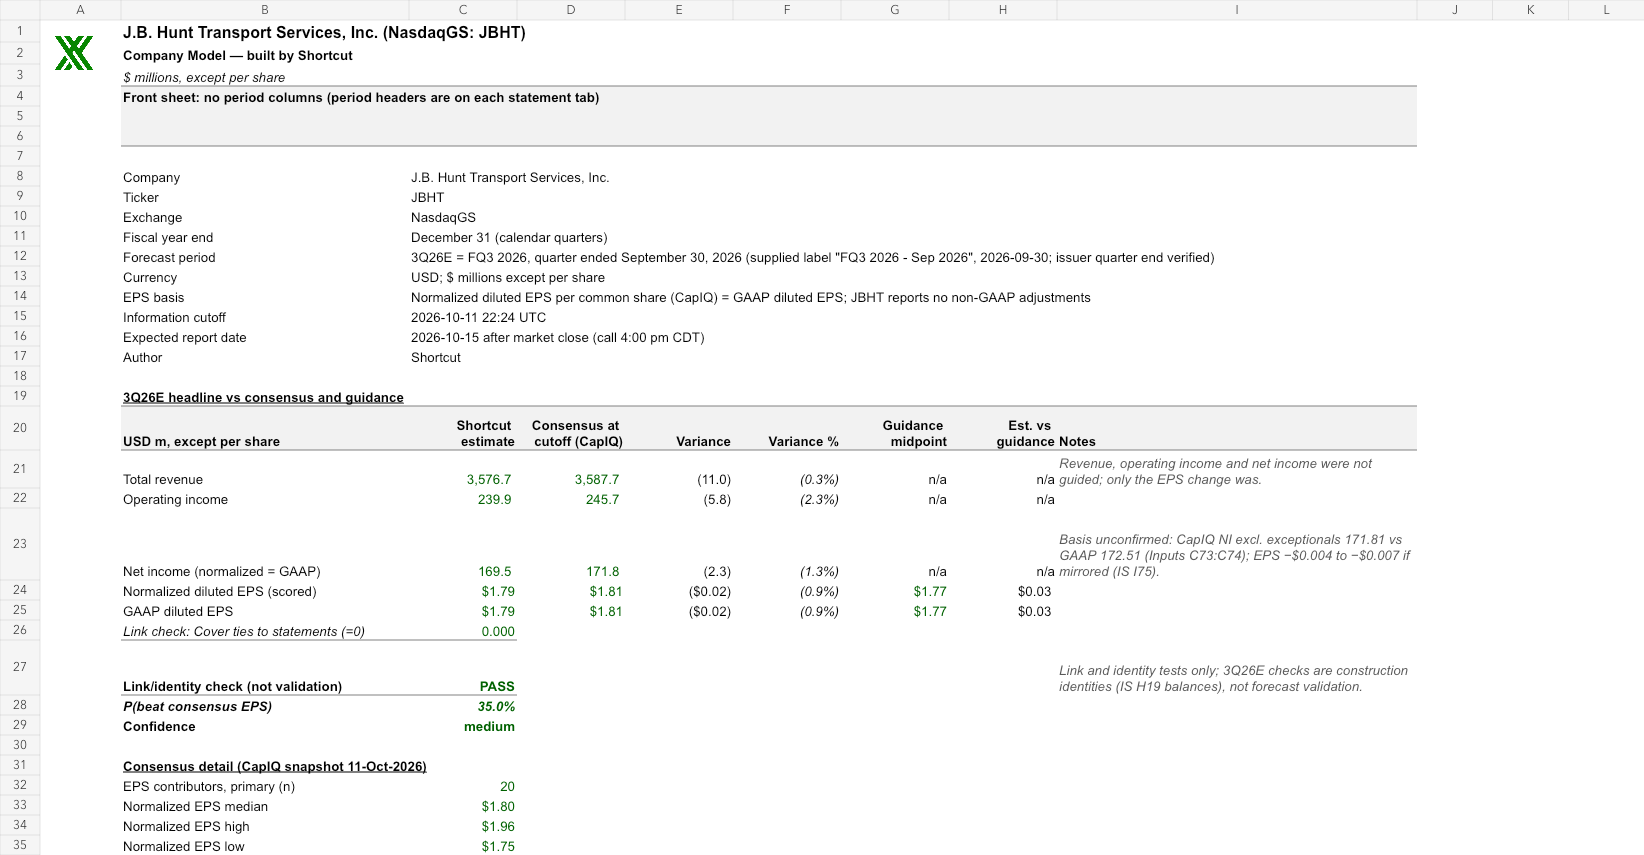
Task: Click the Normalized EPS low value $1.75
Action: coord(498,847)
